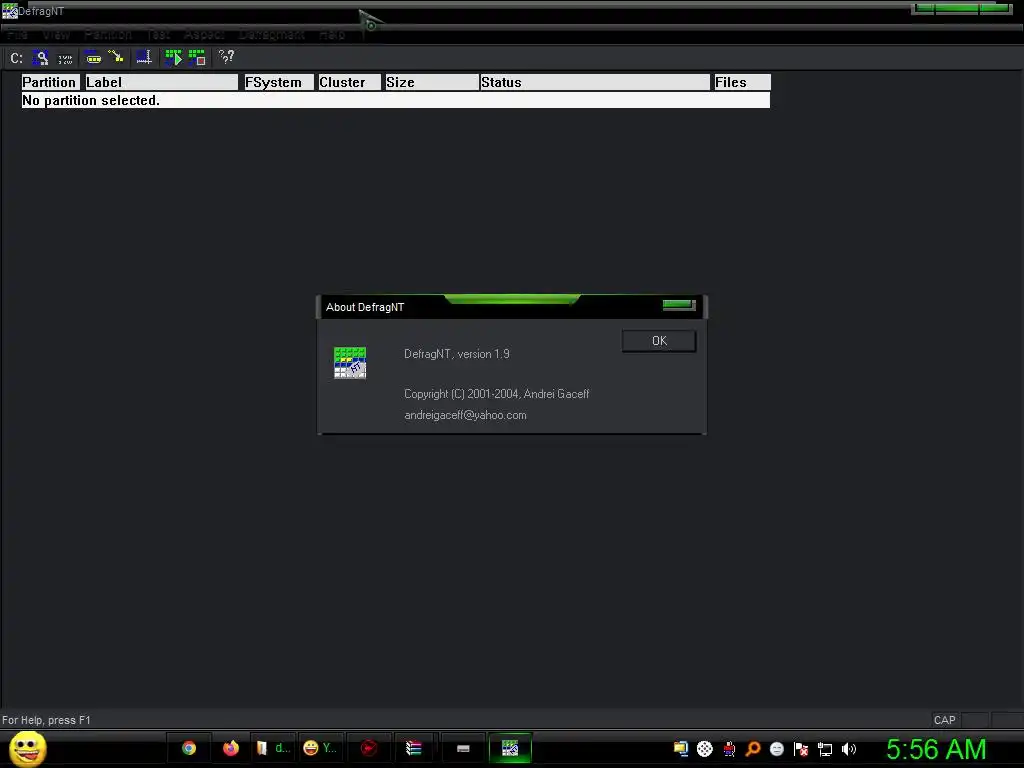Image resolution: width=1024 pixels, height=768 pixels.
Task: Click the Partition column header
Action: 50,82
